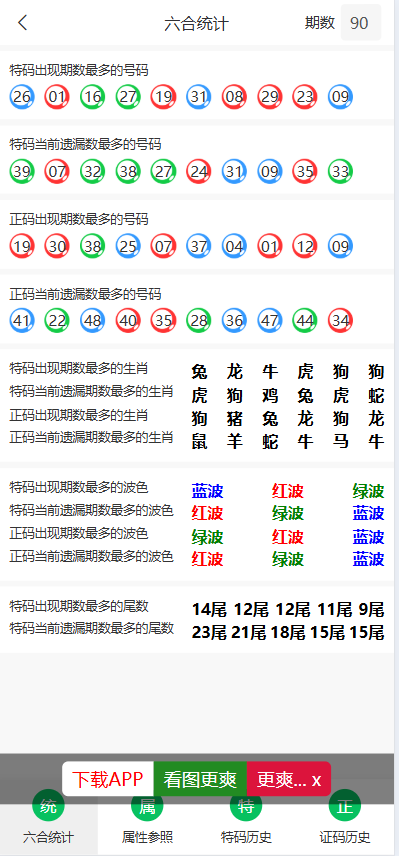Select green ball 32

tap(93, 172)
